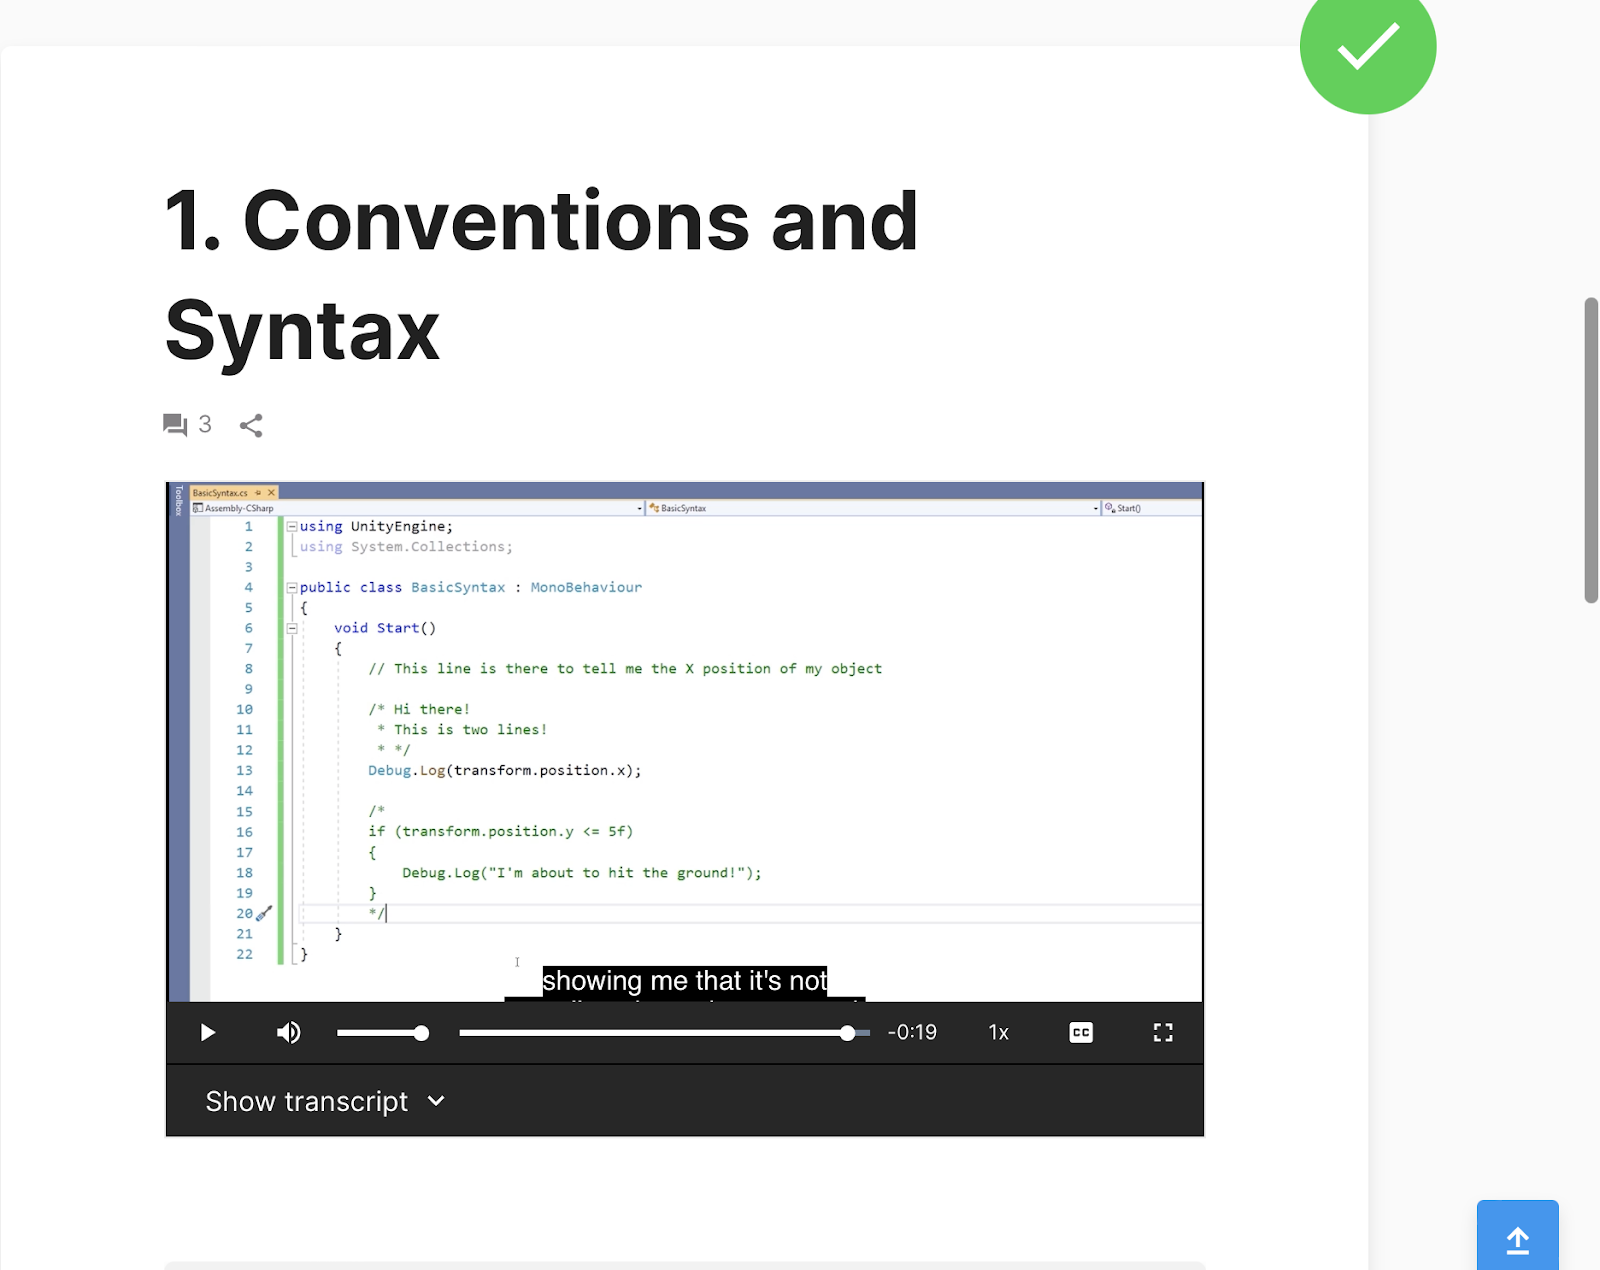The height and width of the screenshot is (1270, 1600).
Task: Click the remaining time indicator -0:19
Action: pyautogui.click(x=912, y=1032)
